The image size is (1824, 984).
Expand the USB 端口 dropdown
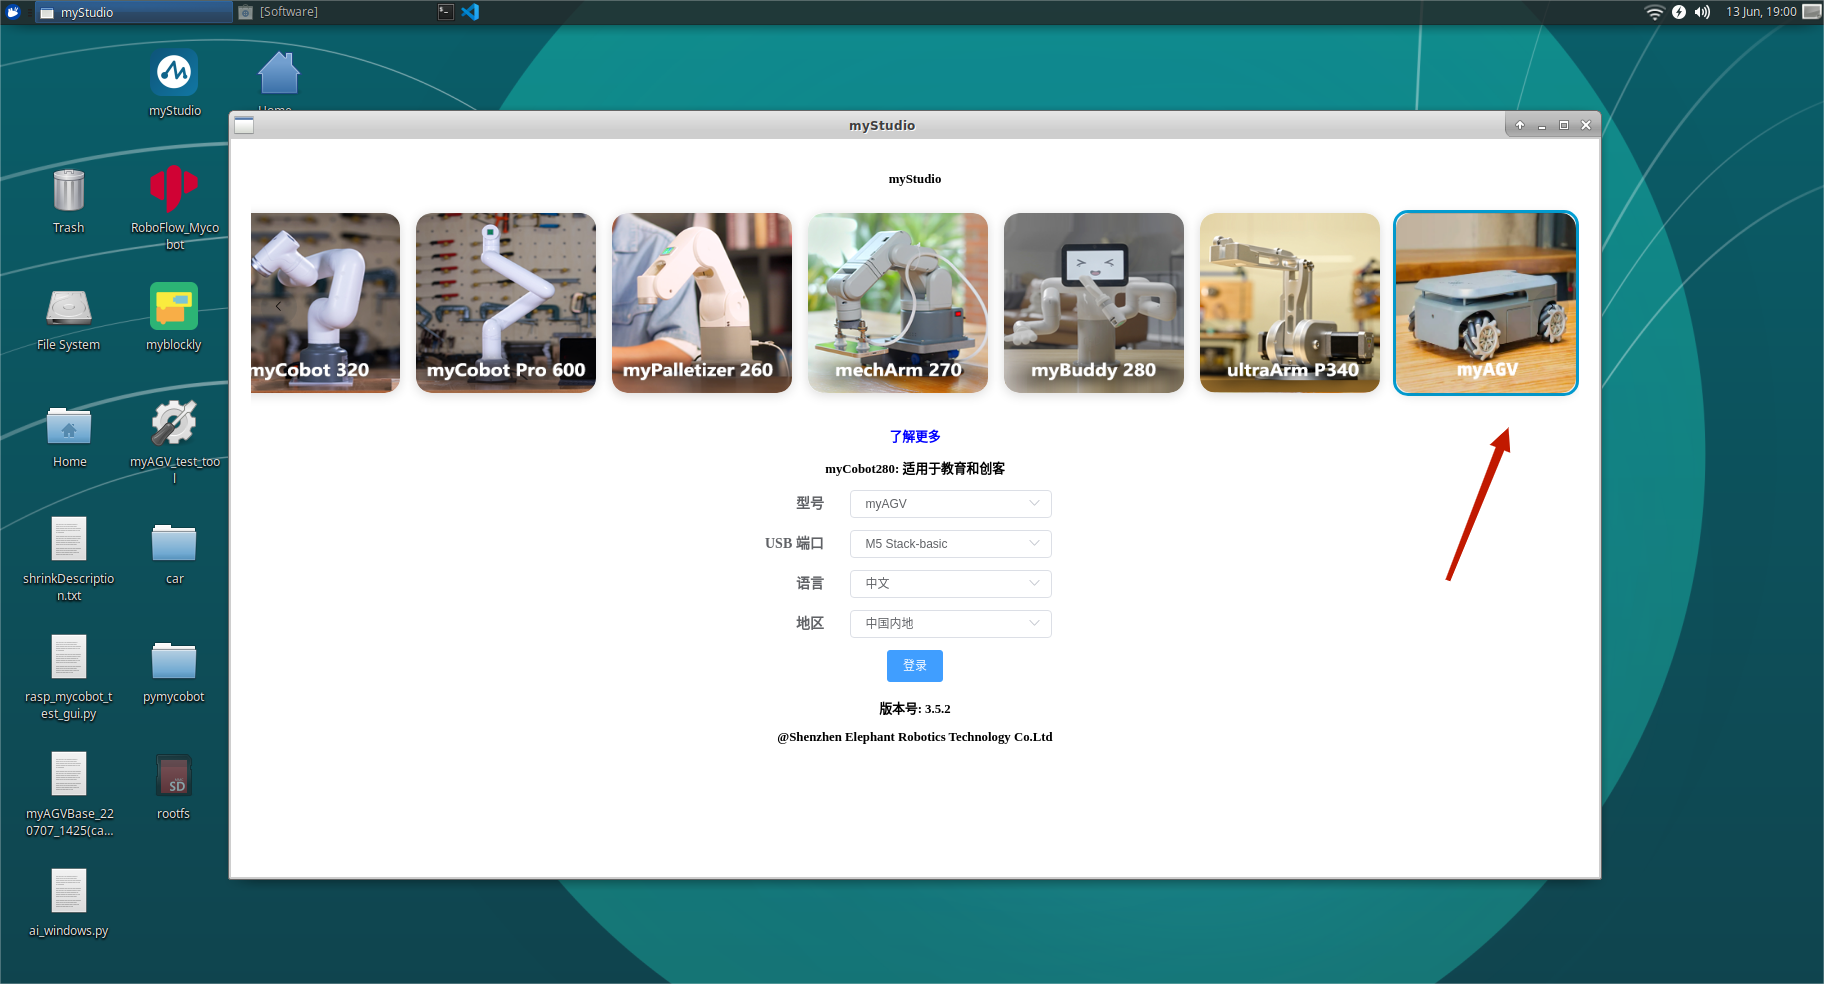[x=949, y=543]
